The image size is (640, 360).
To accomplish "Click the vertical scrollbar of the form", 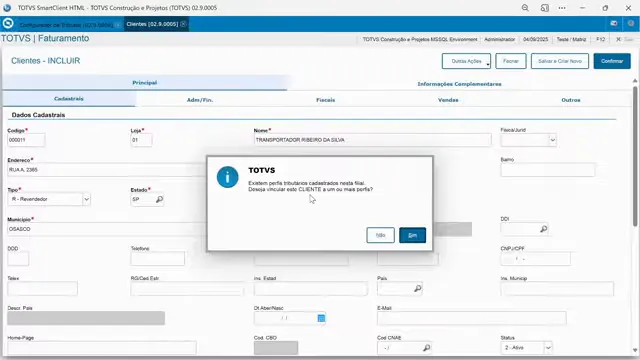I will pyautogui.click(x=635, y=156).
